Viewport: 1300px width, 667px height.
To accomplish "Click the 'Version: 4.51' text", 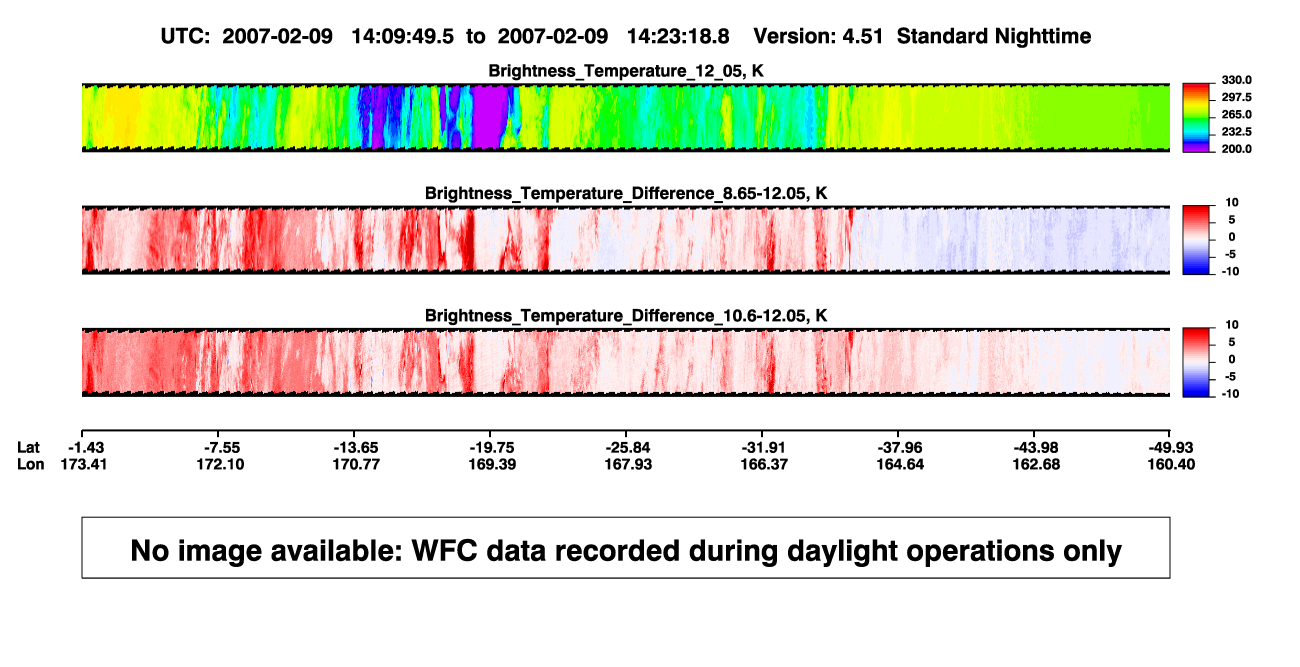I will (x=820, y=36).
